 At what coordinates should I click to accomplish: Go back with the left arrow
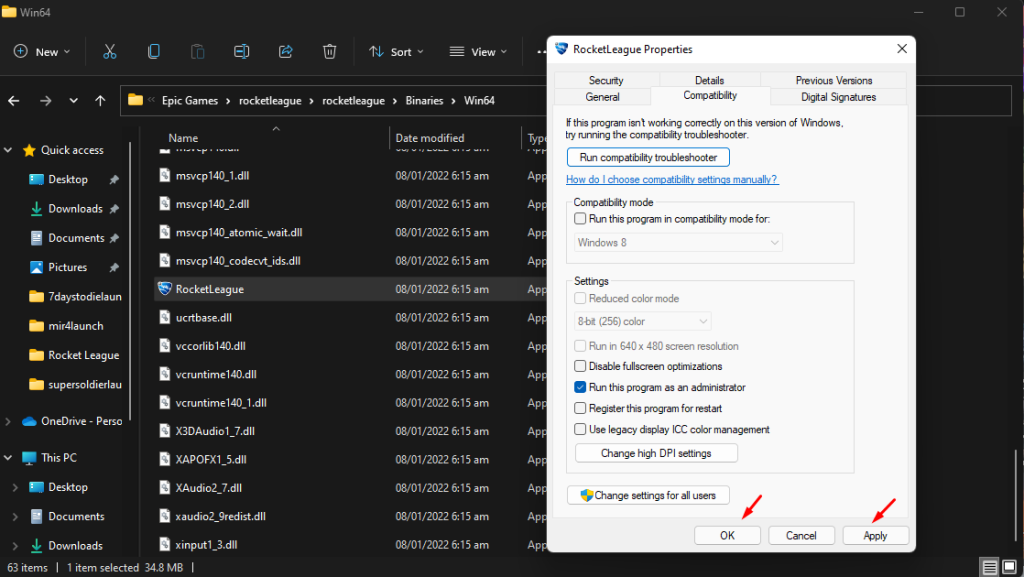click(x=14, y=101)
